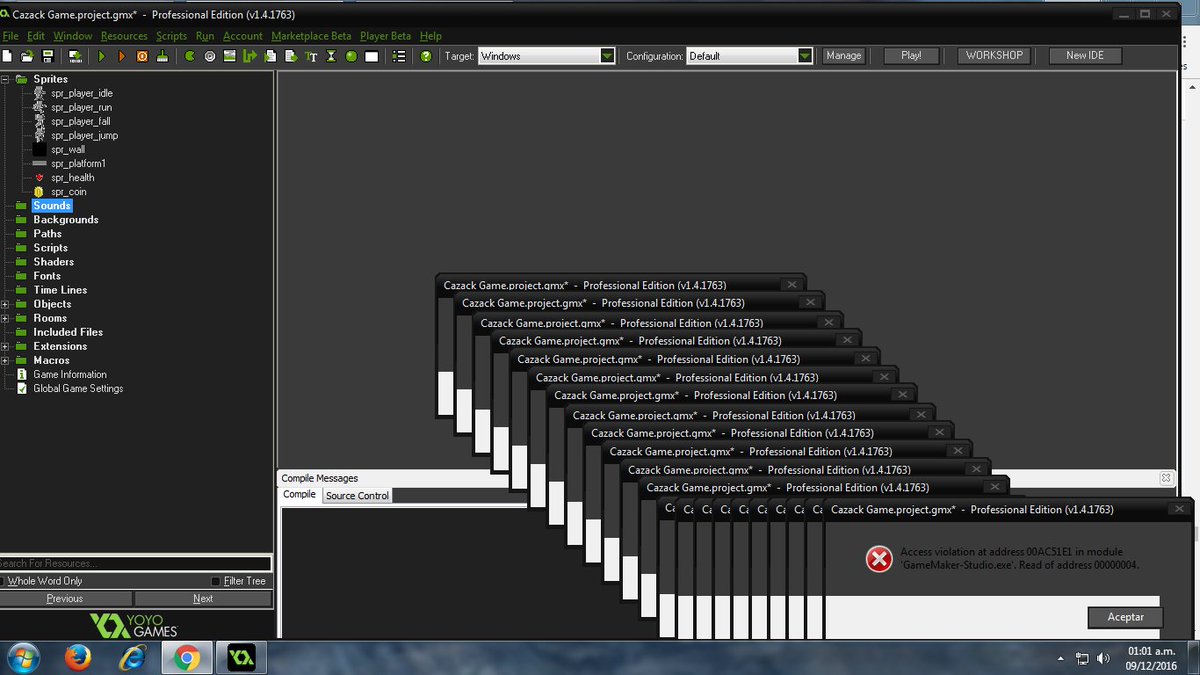The width and height of the screenshot is (1200, 675).
Task: Show hidden tray icons arrow
Action: [1061, 659]
